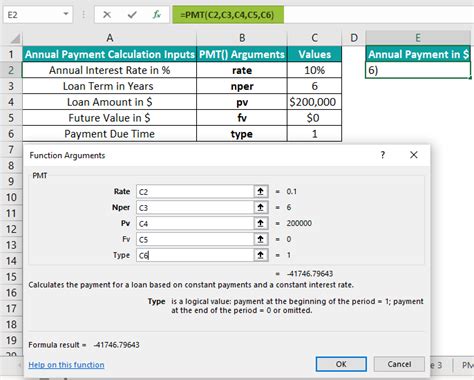Select row 3 header
Screen dimensions: 474x380
pos(11,86)
